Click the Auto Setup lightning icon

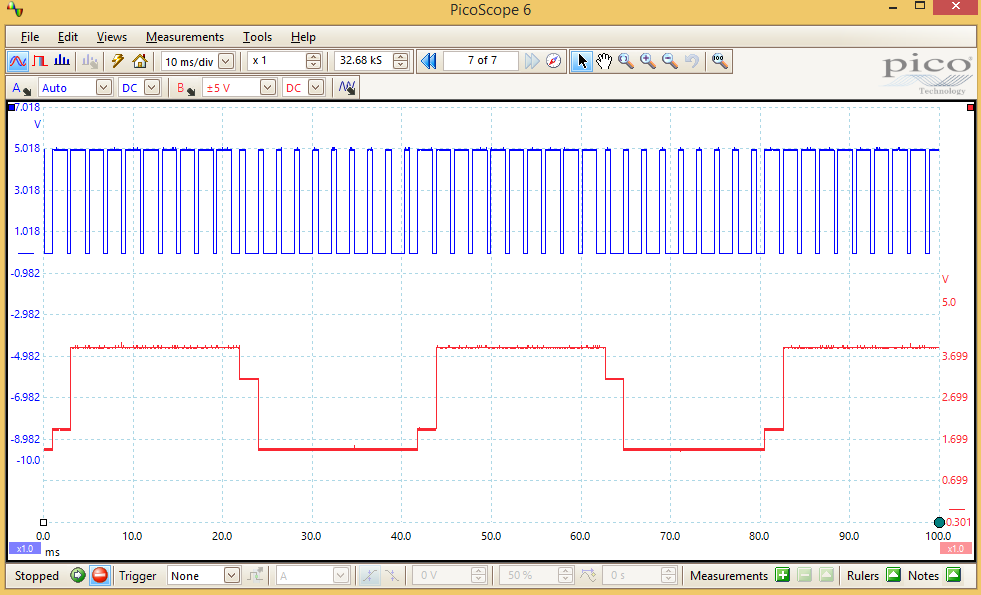tap(118, 61)
